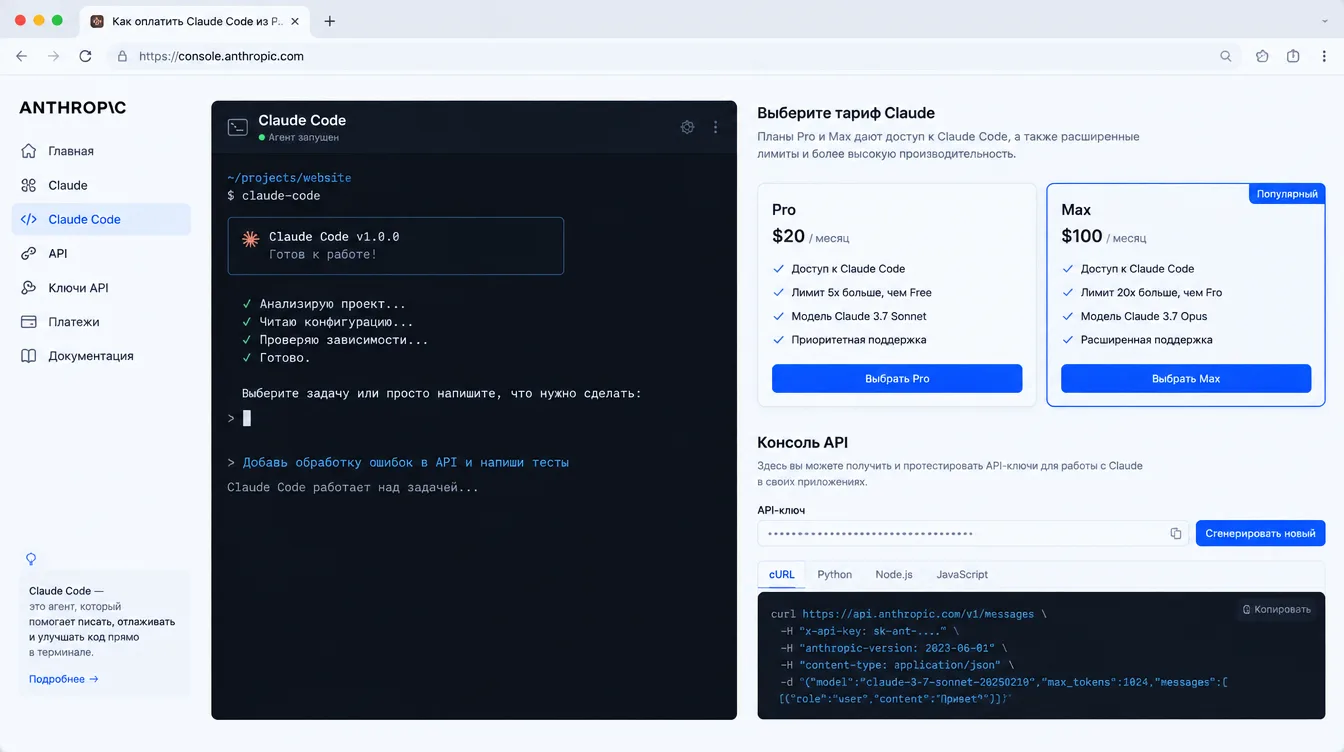
Task: Select the browser tab about Claude Code payment
Action: (195, 21)
